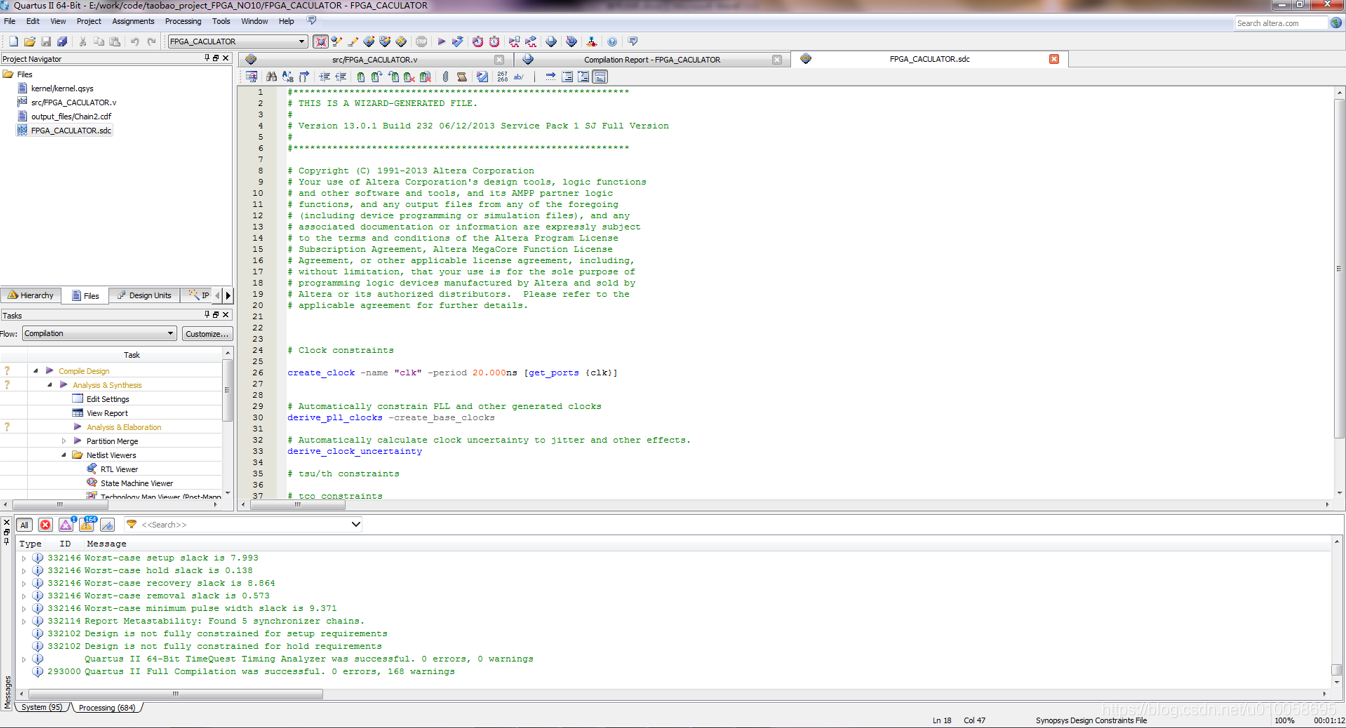Click the Save All toolbar icon
1346x728 pixels.
pos(62,42)
